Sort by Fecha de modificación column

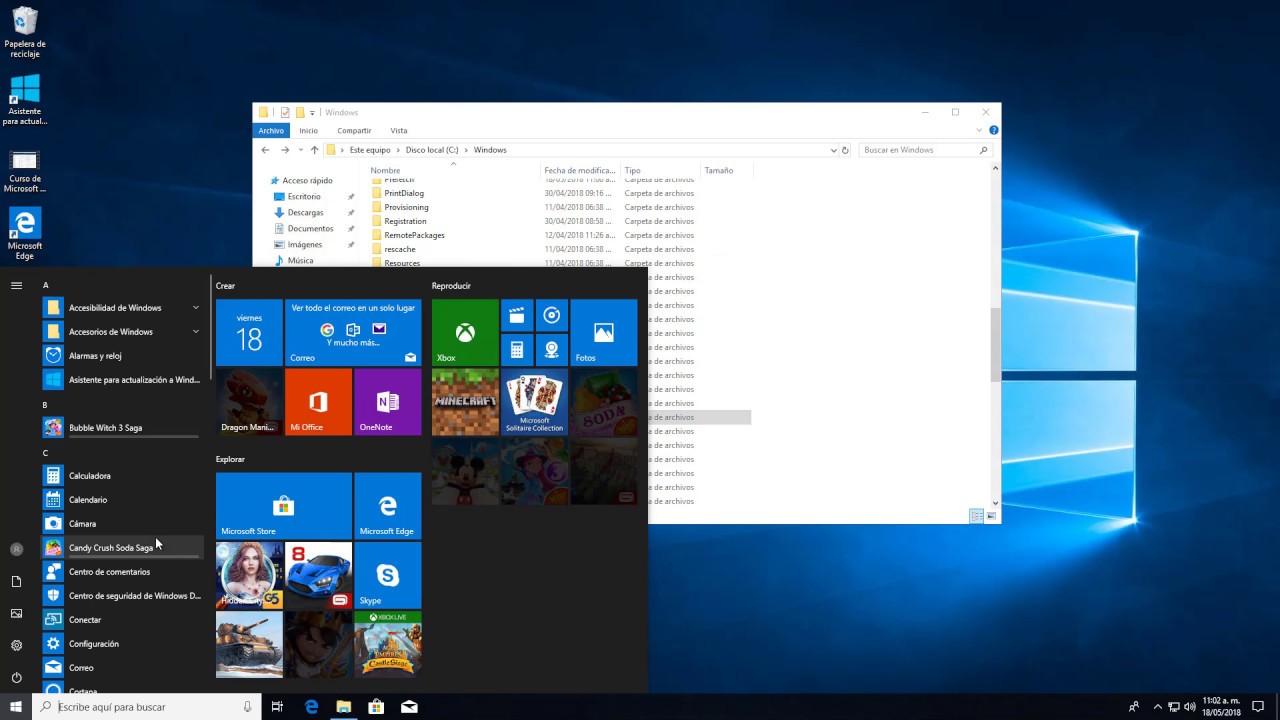(580, 171)
